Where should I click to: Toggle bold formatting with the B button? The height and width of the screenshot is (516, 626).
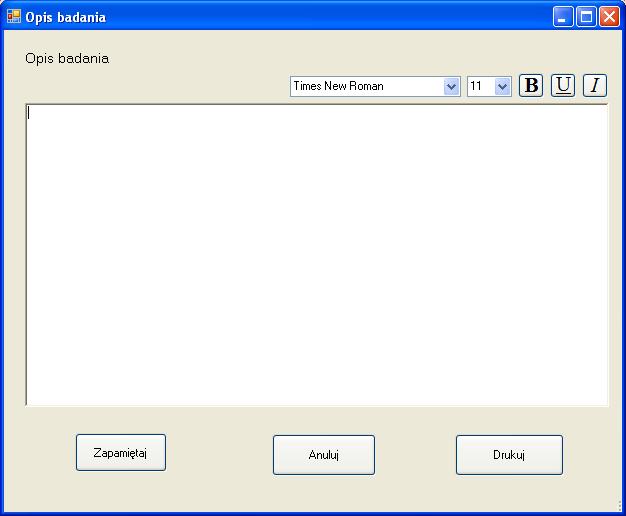531,85
